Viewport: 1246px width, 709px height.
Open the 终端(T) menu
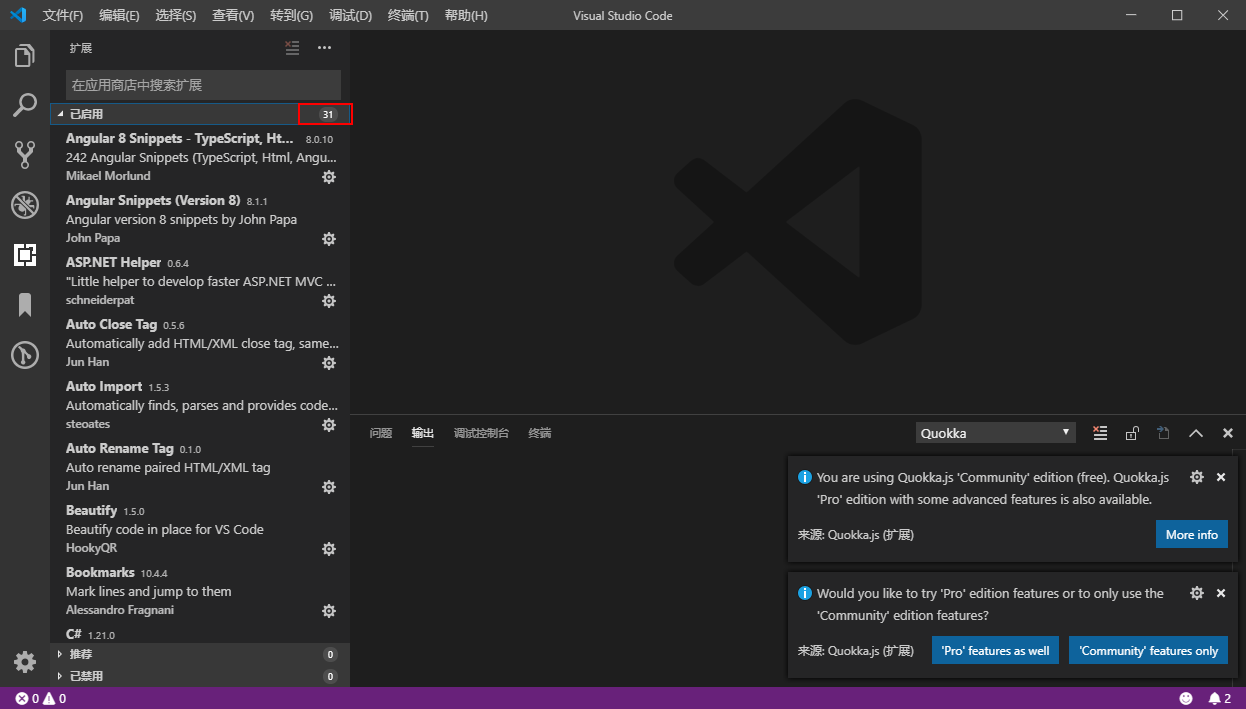tap(408, 15)
